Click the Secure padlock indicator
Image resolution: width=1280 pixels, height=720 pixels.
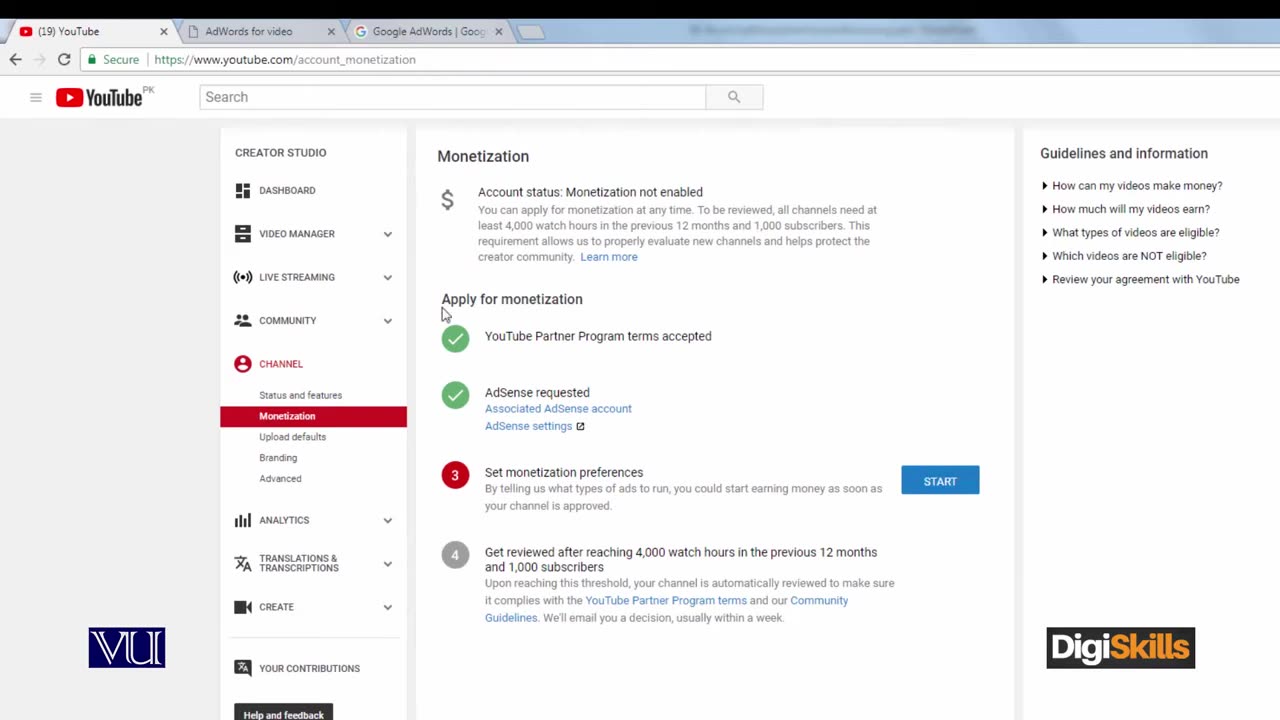[113, 60]
